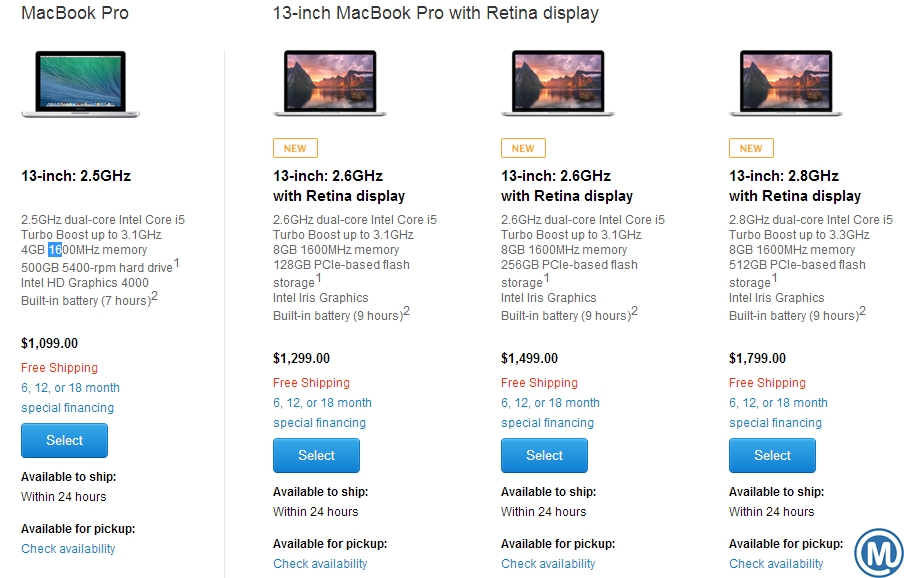This screenshot has height=578, width=904.
Task: Click the $1,299 Retina model product image
Action: [330, 82]
